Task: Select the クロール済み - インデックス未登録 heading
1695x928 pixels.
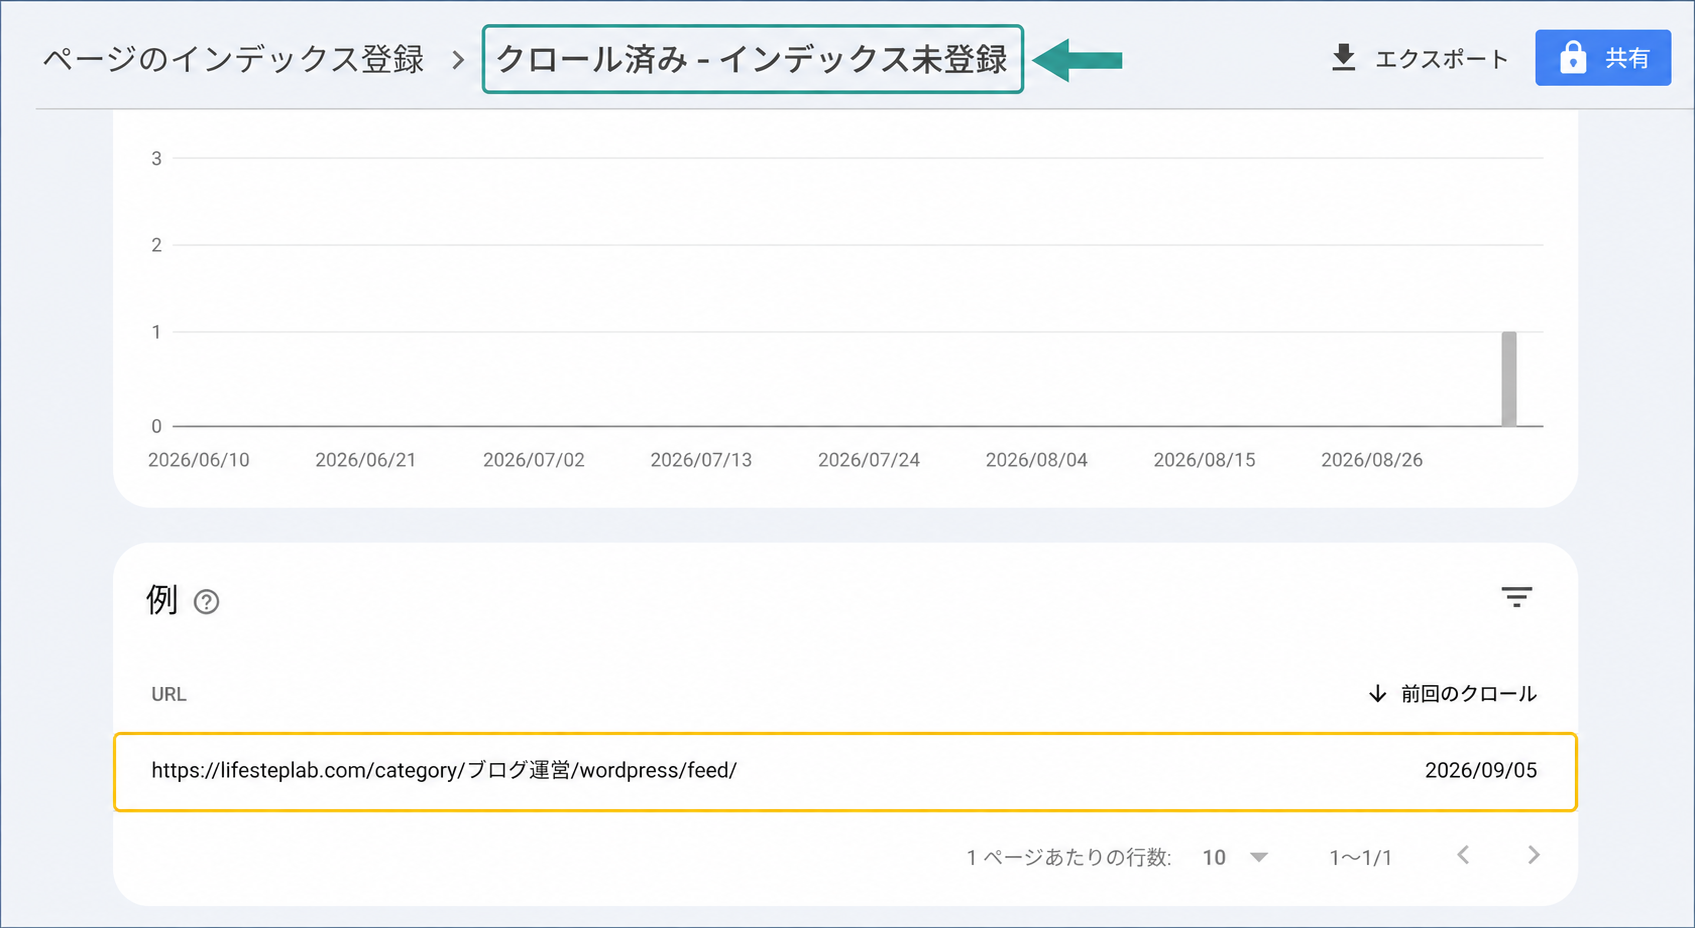Action: pos(752,59)
